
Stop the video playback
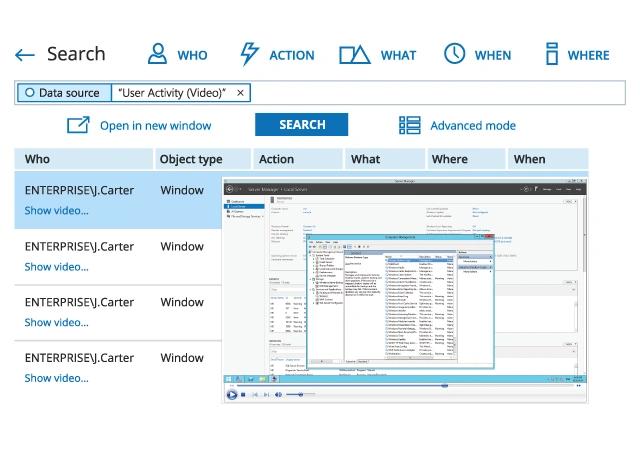243,394
